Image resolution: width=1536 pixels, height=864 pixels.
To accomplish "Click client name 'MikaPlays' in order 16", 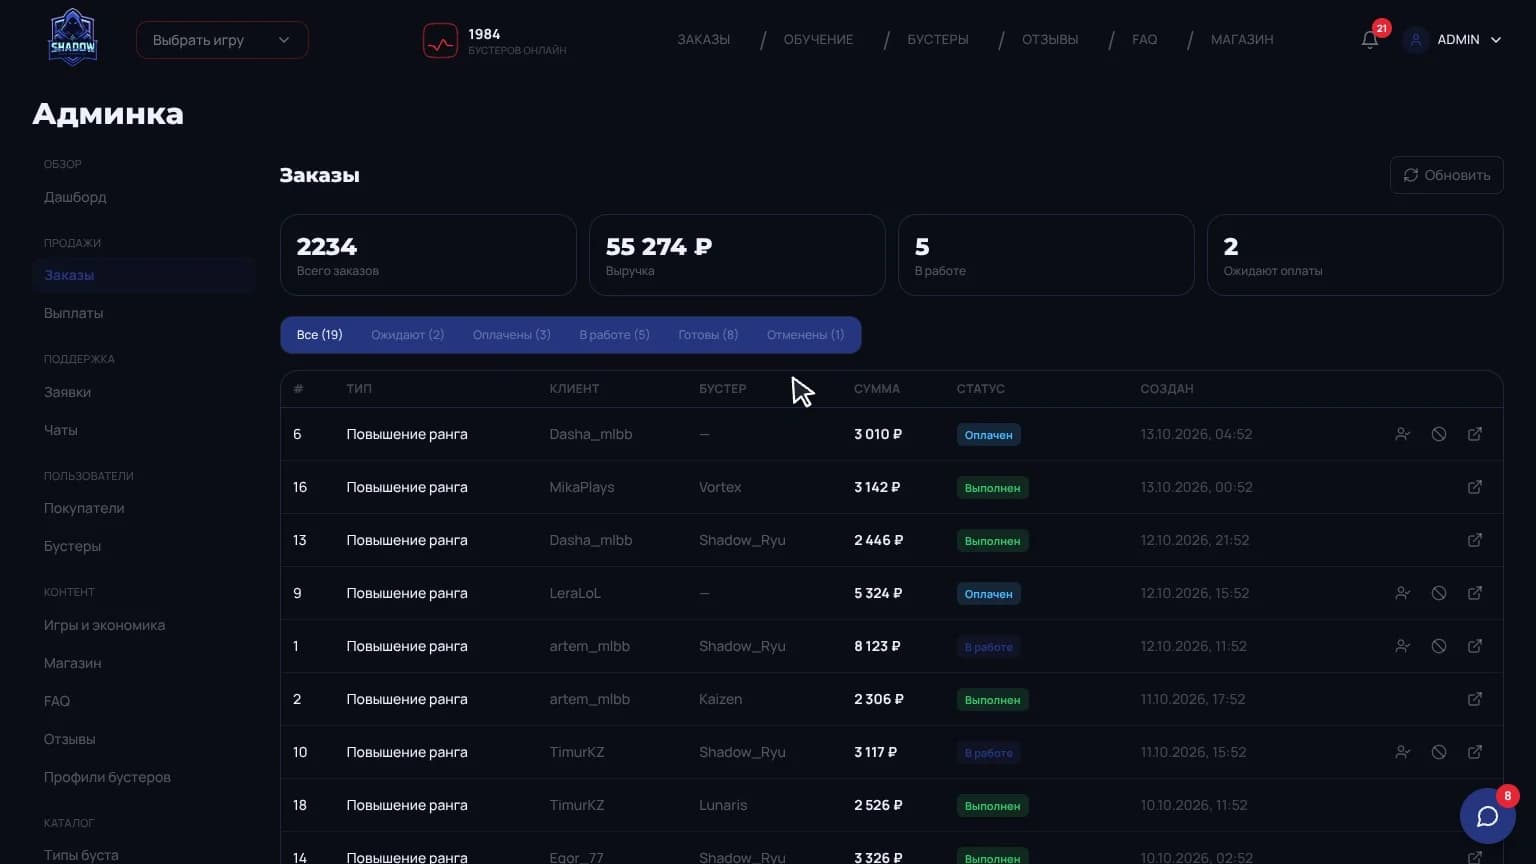I will [x=582, y=487].
